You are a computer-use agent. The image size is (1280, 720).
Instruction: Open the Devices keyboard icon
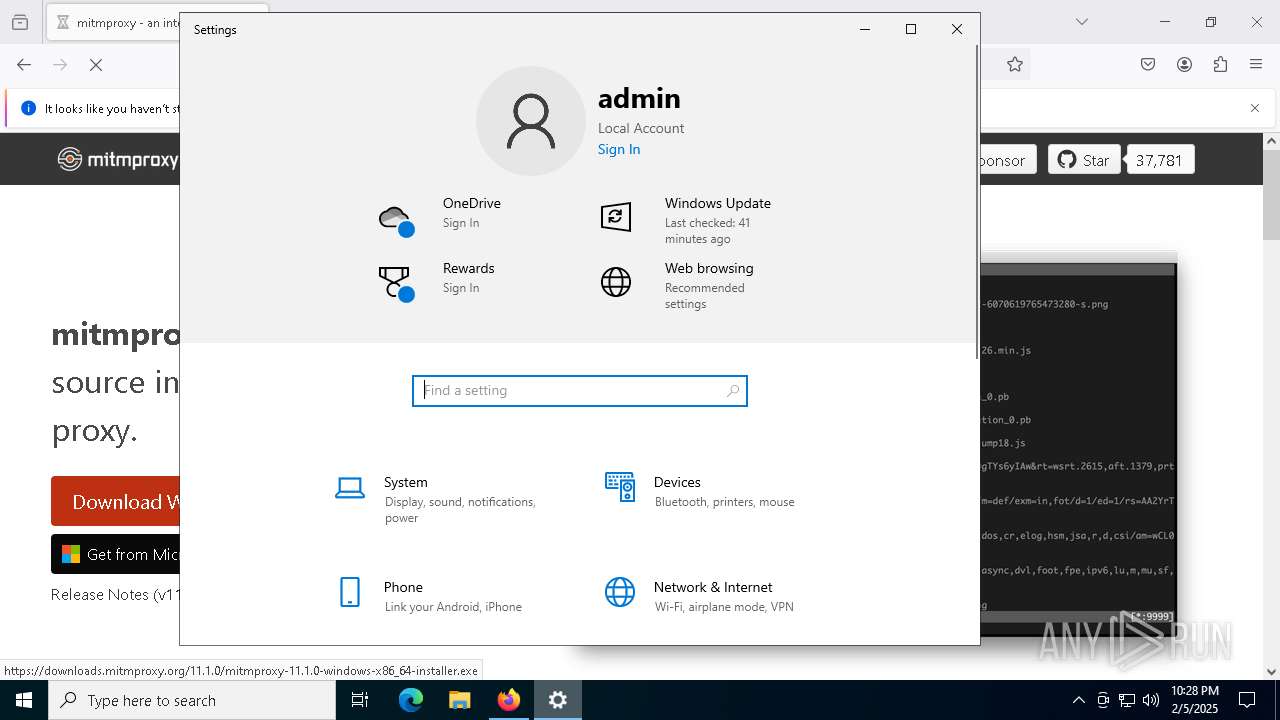620,487
